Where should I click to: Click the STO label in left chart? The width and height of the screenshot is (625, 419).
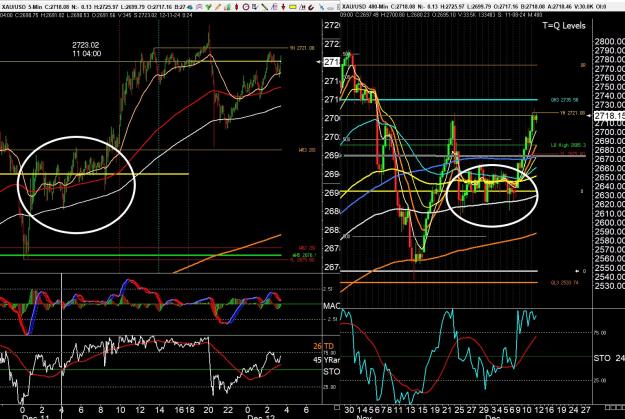[x=332, y=372]
